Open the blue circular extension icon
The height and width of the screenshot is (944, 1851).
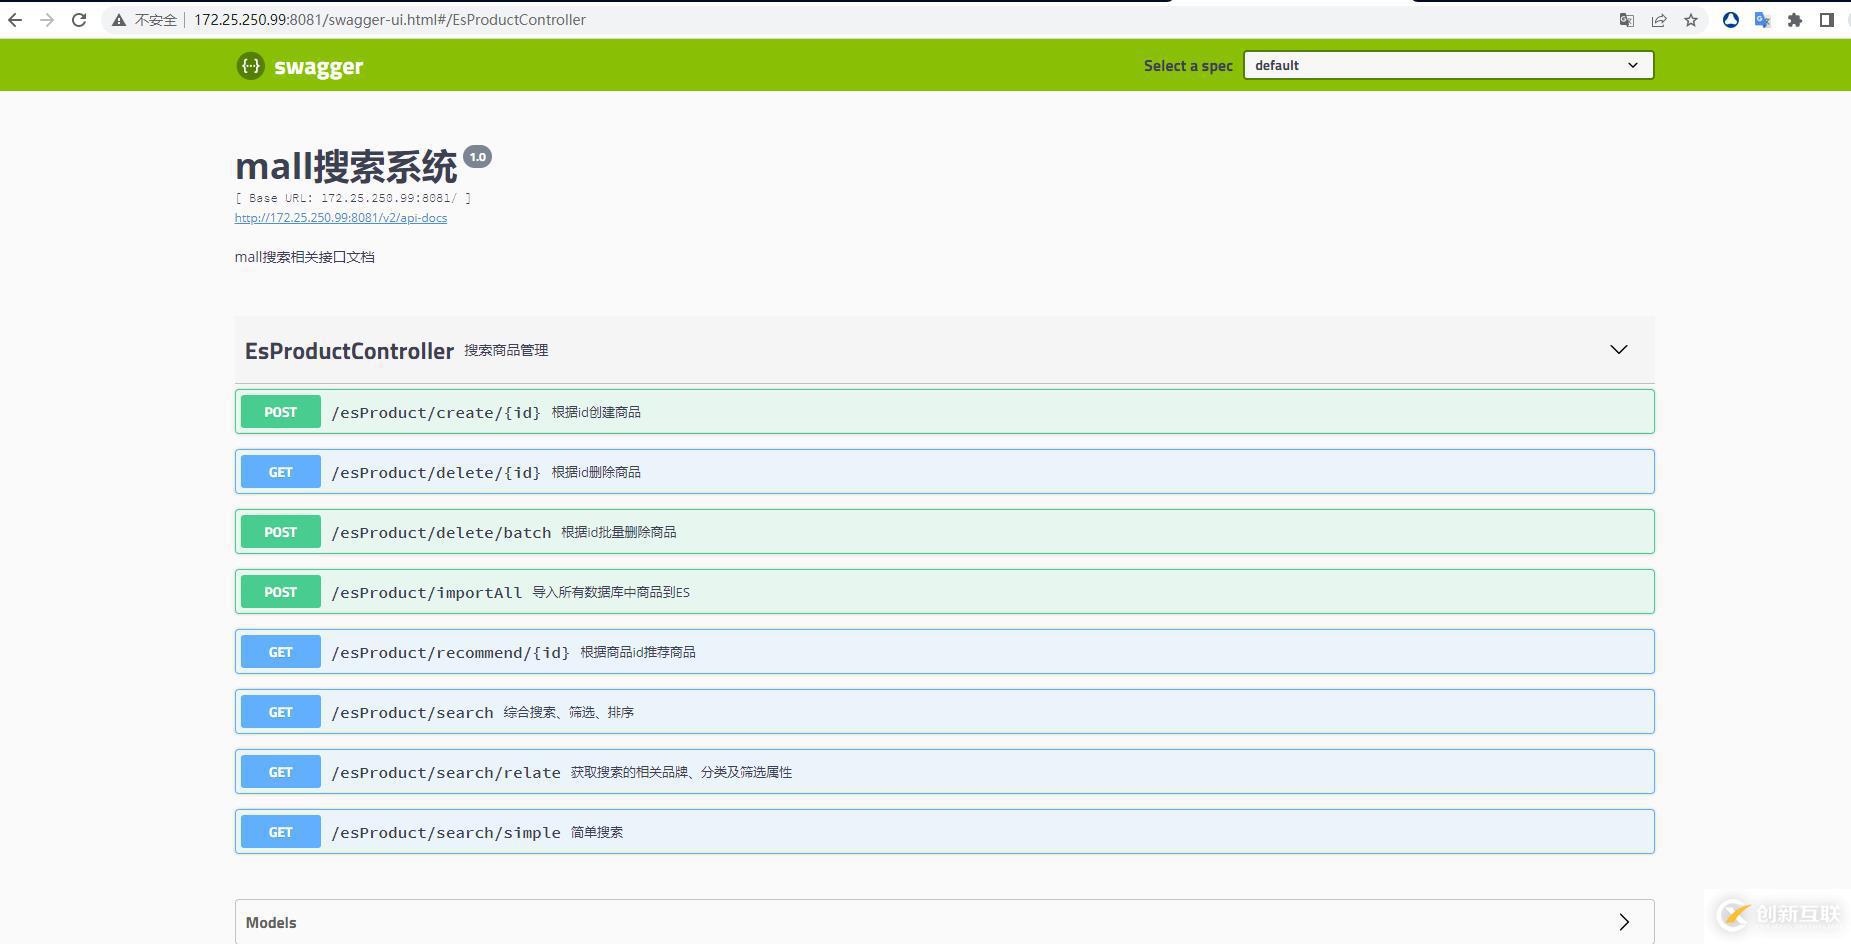click(x=1731, y=20)
